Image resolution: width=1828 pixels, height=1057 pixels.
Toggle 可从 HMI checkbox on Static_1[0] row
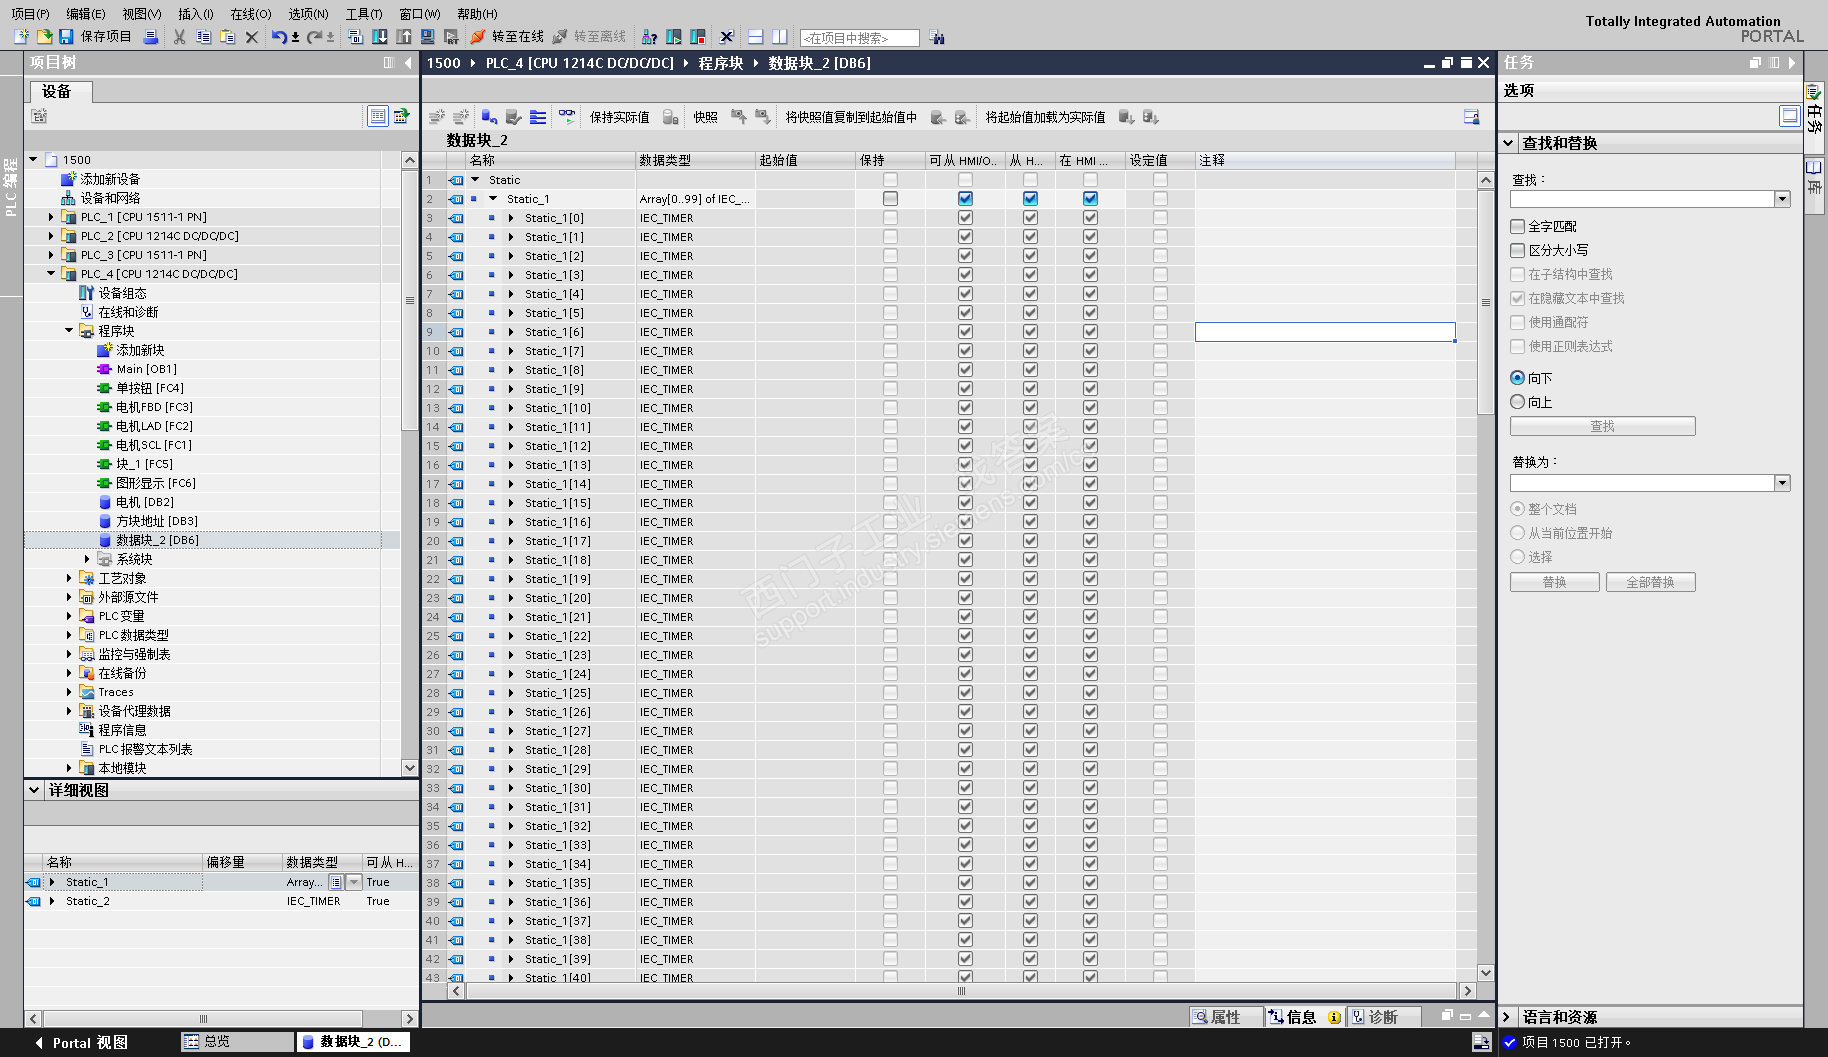tap(965, 218)
